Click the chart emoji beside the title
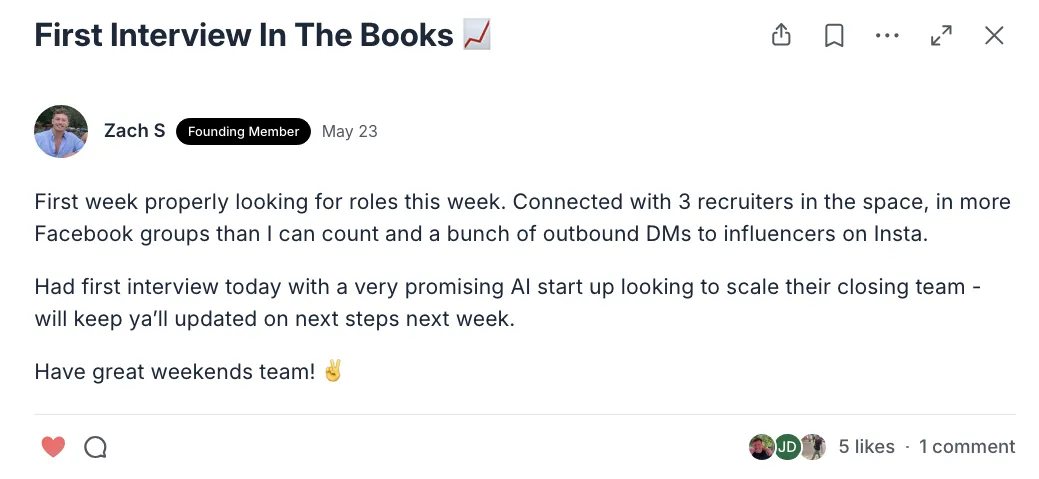1039x479 pixels. 476,35
